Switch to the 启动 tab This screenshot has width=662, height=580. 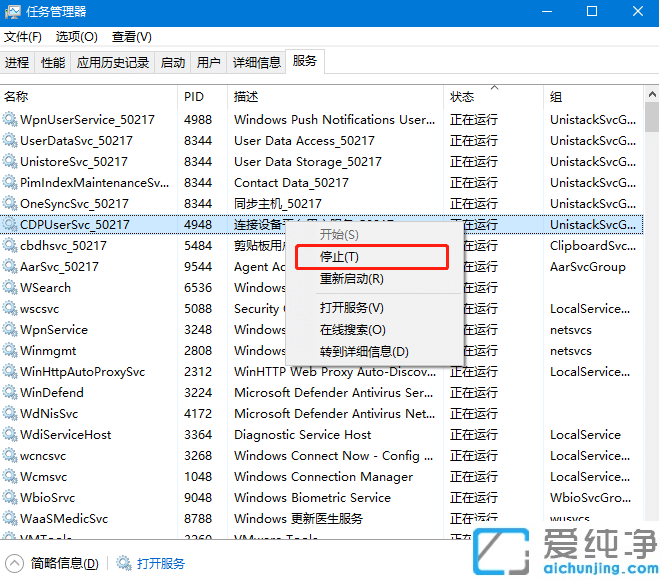[173, 62]
